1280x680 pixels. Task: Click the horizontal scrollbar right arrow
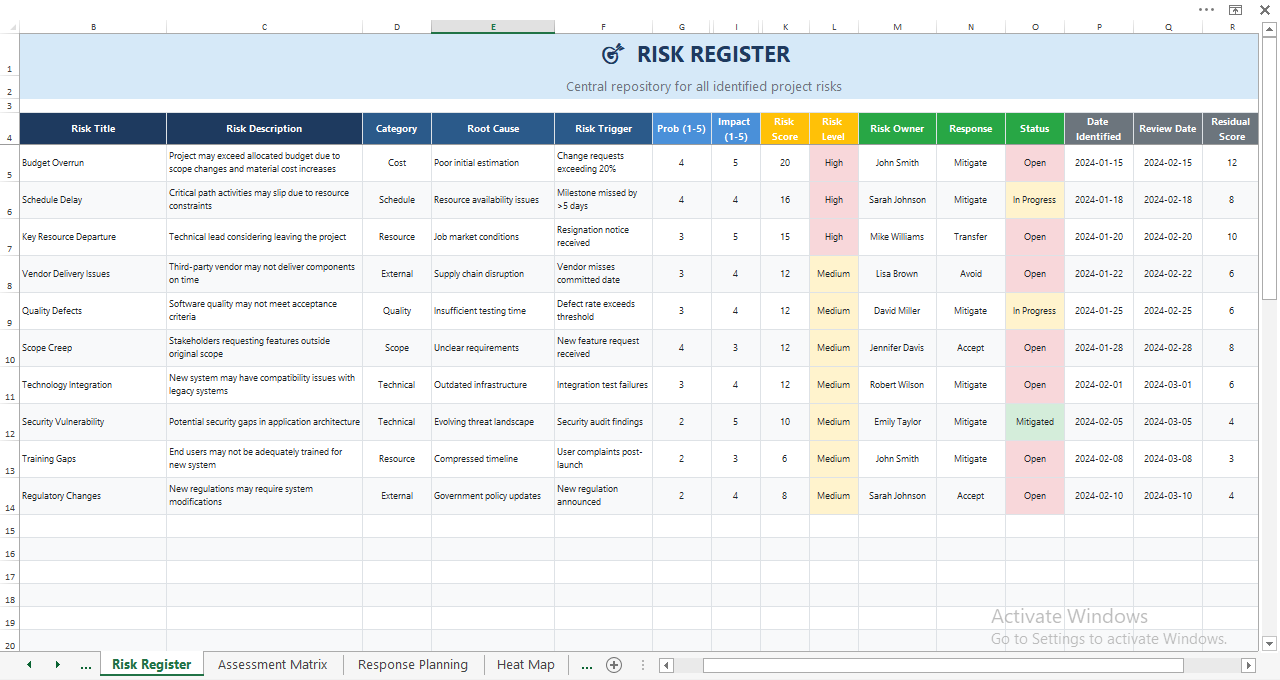[x=1248, y=665]
